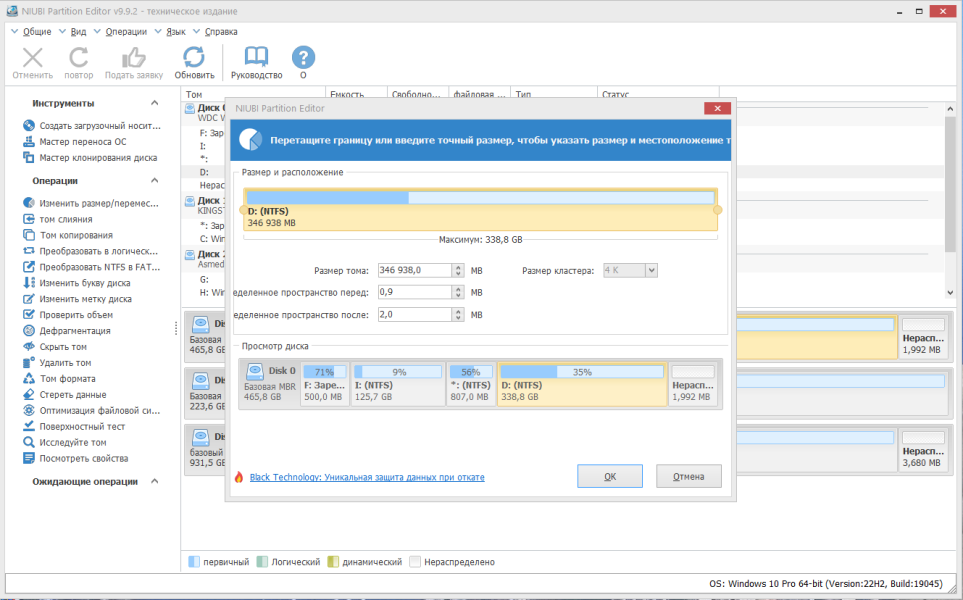Collapse the Ожидающие операции section

click(x=155, y=481)
